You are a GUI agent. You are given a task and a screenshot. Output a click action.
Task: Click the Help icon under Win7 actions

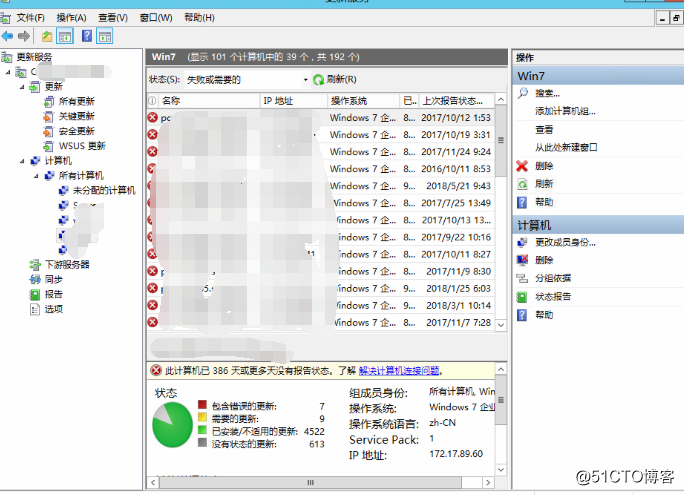[522, 202]
